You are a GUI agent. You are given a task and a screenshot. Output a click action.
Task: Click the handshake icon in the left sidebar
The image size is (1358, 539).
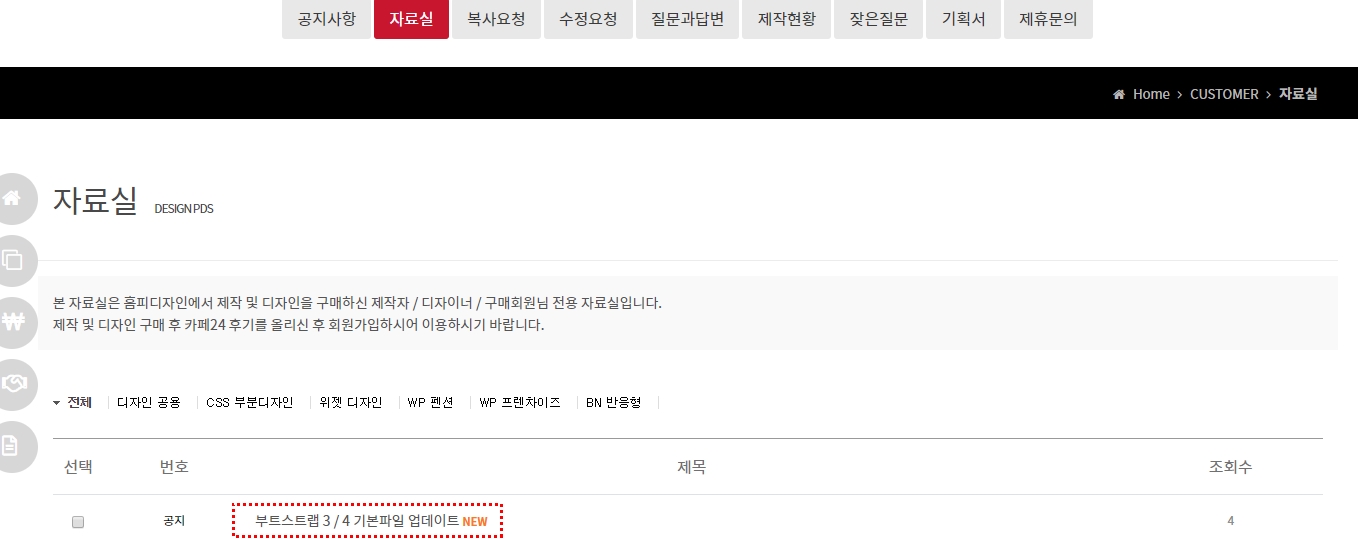pos(14,384)
